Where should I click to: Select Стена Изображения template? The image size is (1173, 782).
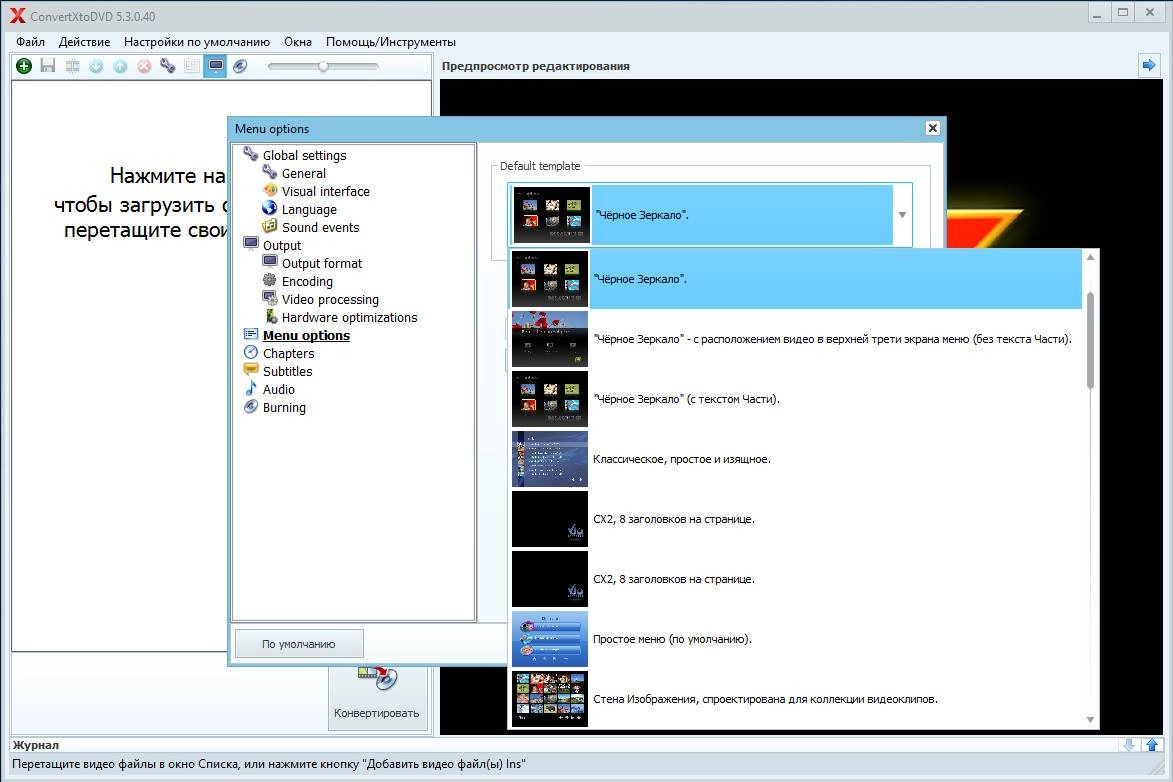click(796, 699)
